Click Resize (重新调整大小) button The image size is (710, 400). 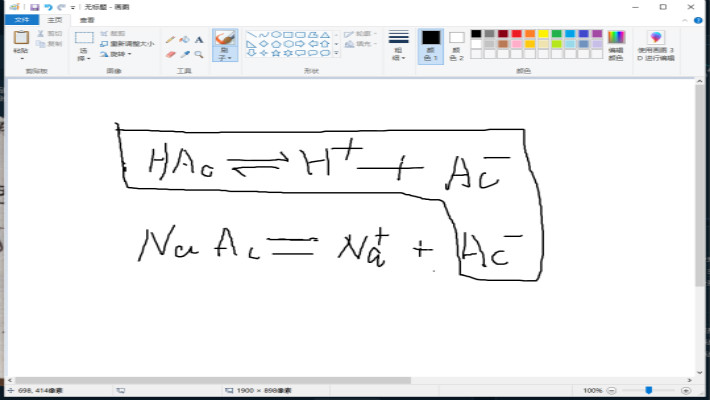[126, 44]
